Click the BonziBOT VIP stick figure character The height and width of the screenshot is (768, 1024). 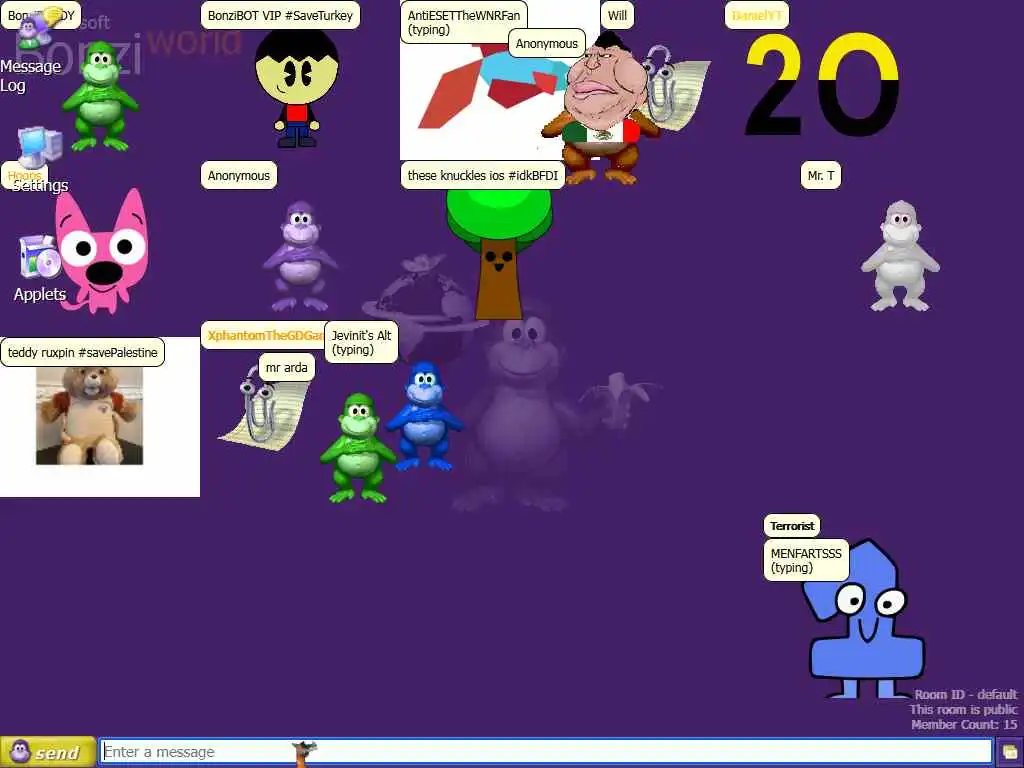click(x=297, y=87)
